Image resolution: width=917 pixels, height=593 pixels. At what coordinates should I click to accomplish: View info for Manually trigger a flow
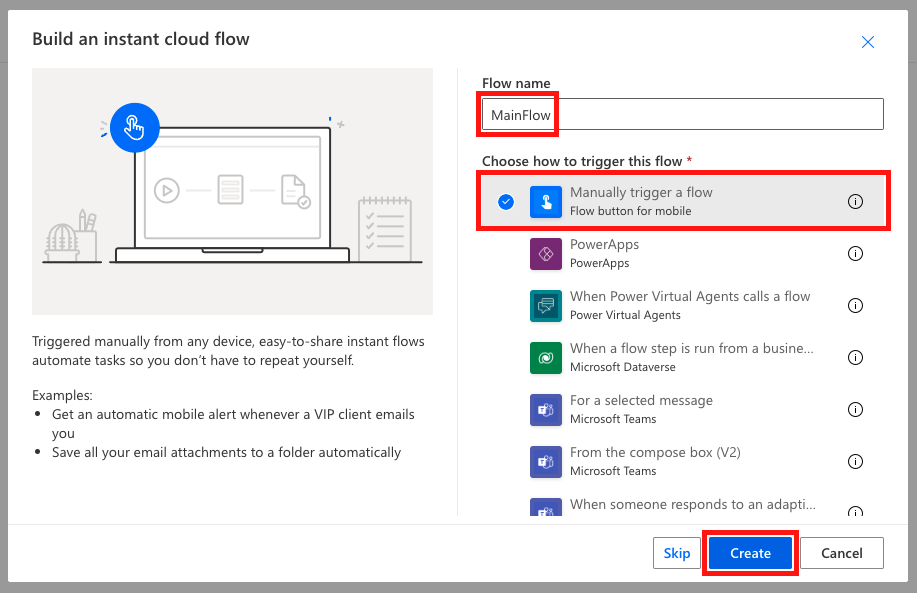[855, 201]
